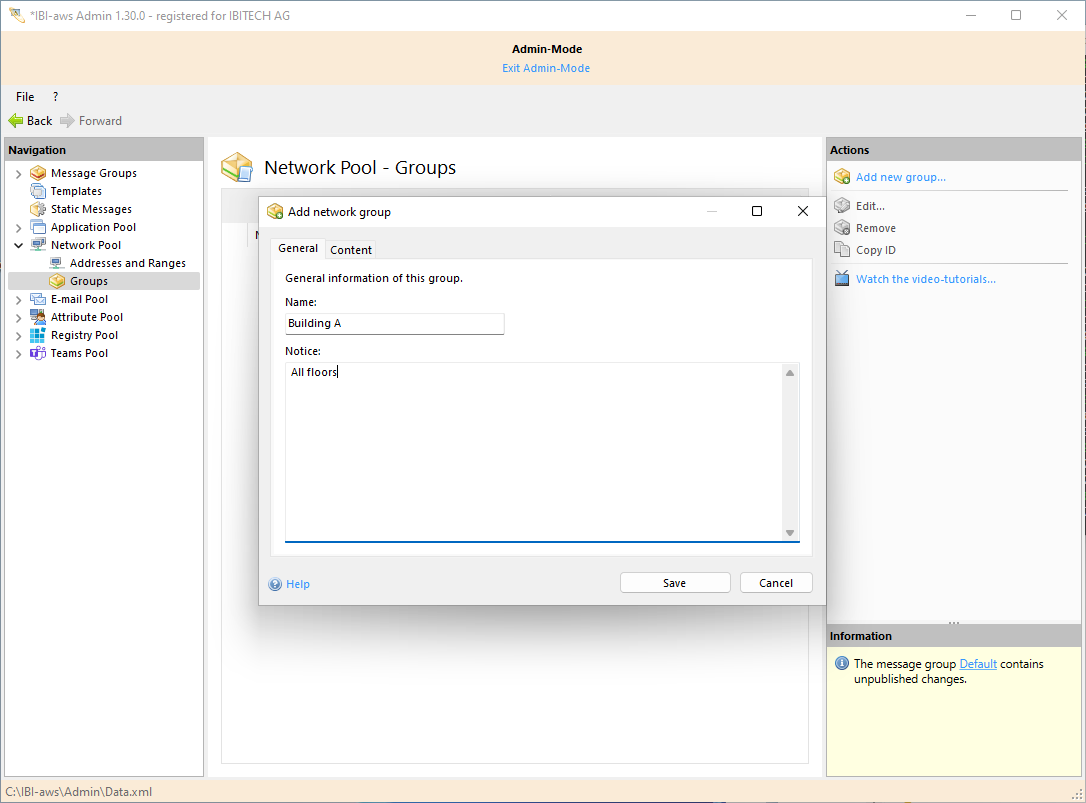
Task: Expand the Message Groups tree node
Action: click(x=18, y=174)
